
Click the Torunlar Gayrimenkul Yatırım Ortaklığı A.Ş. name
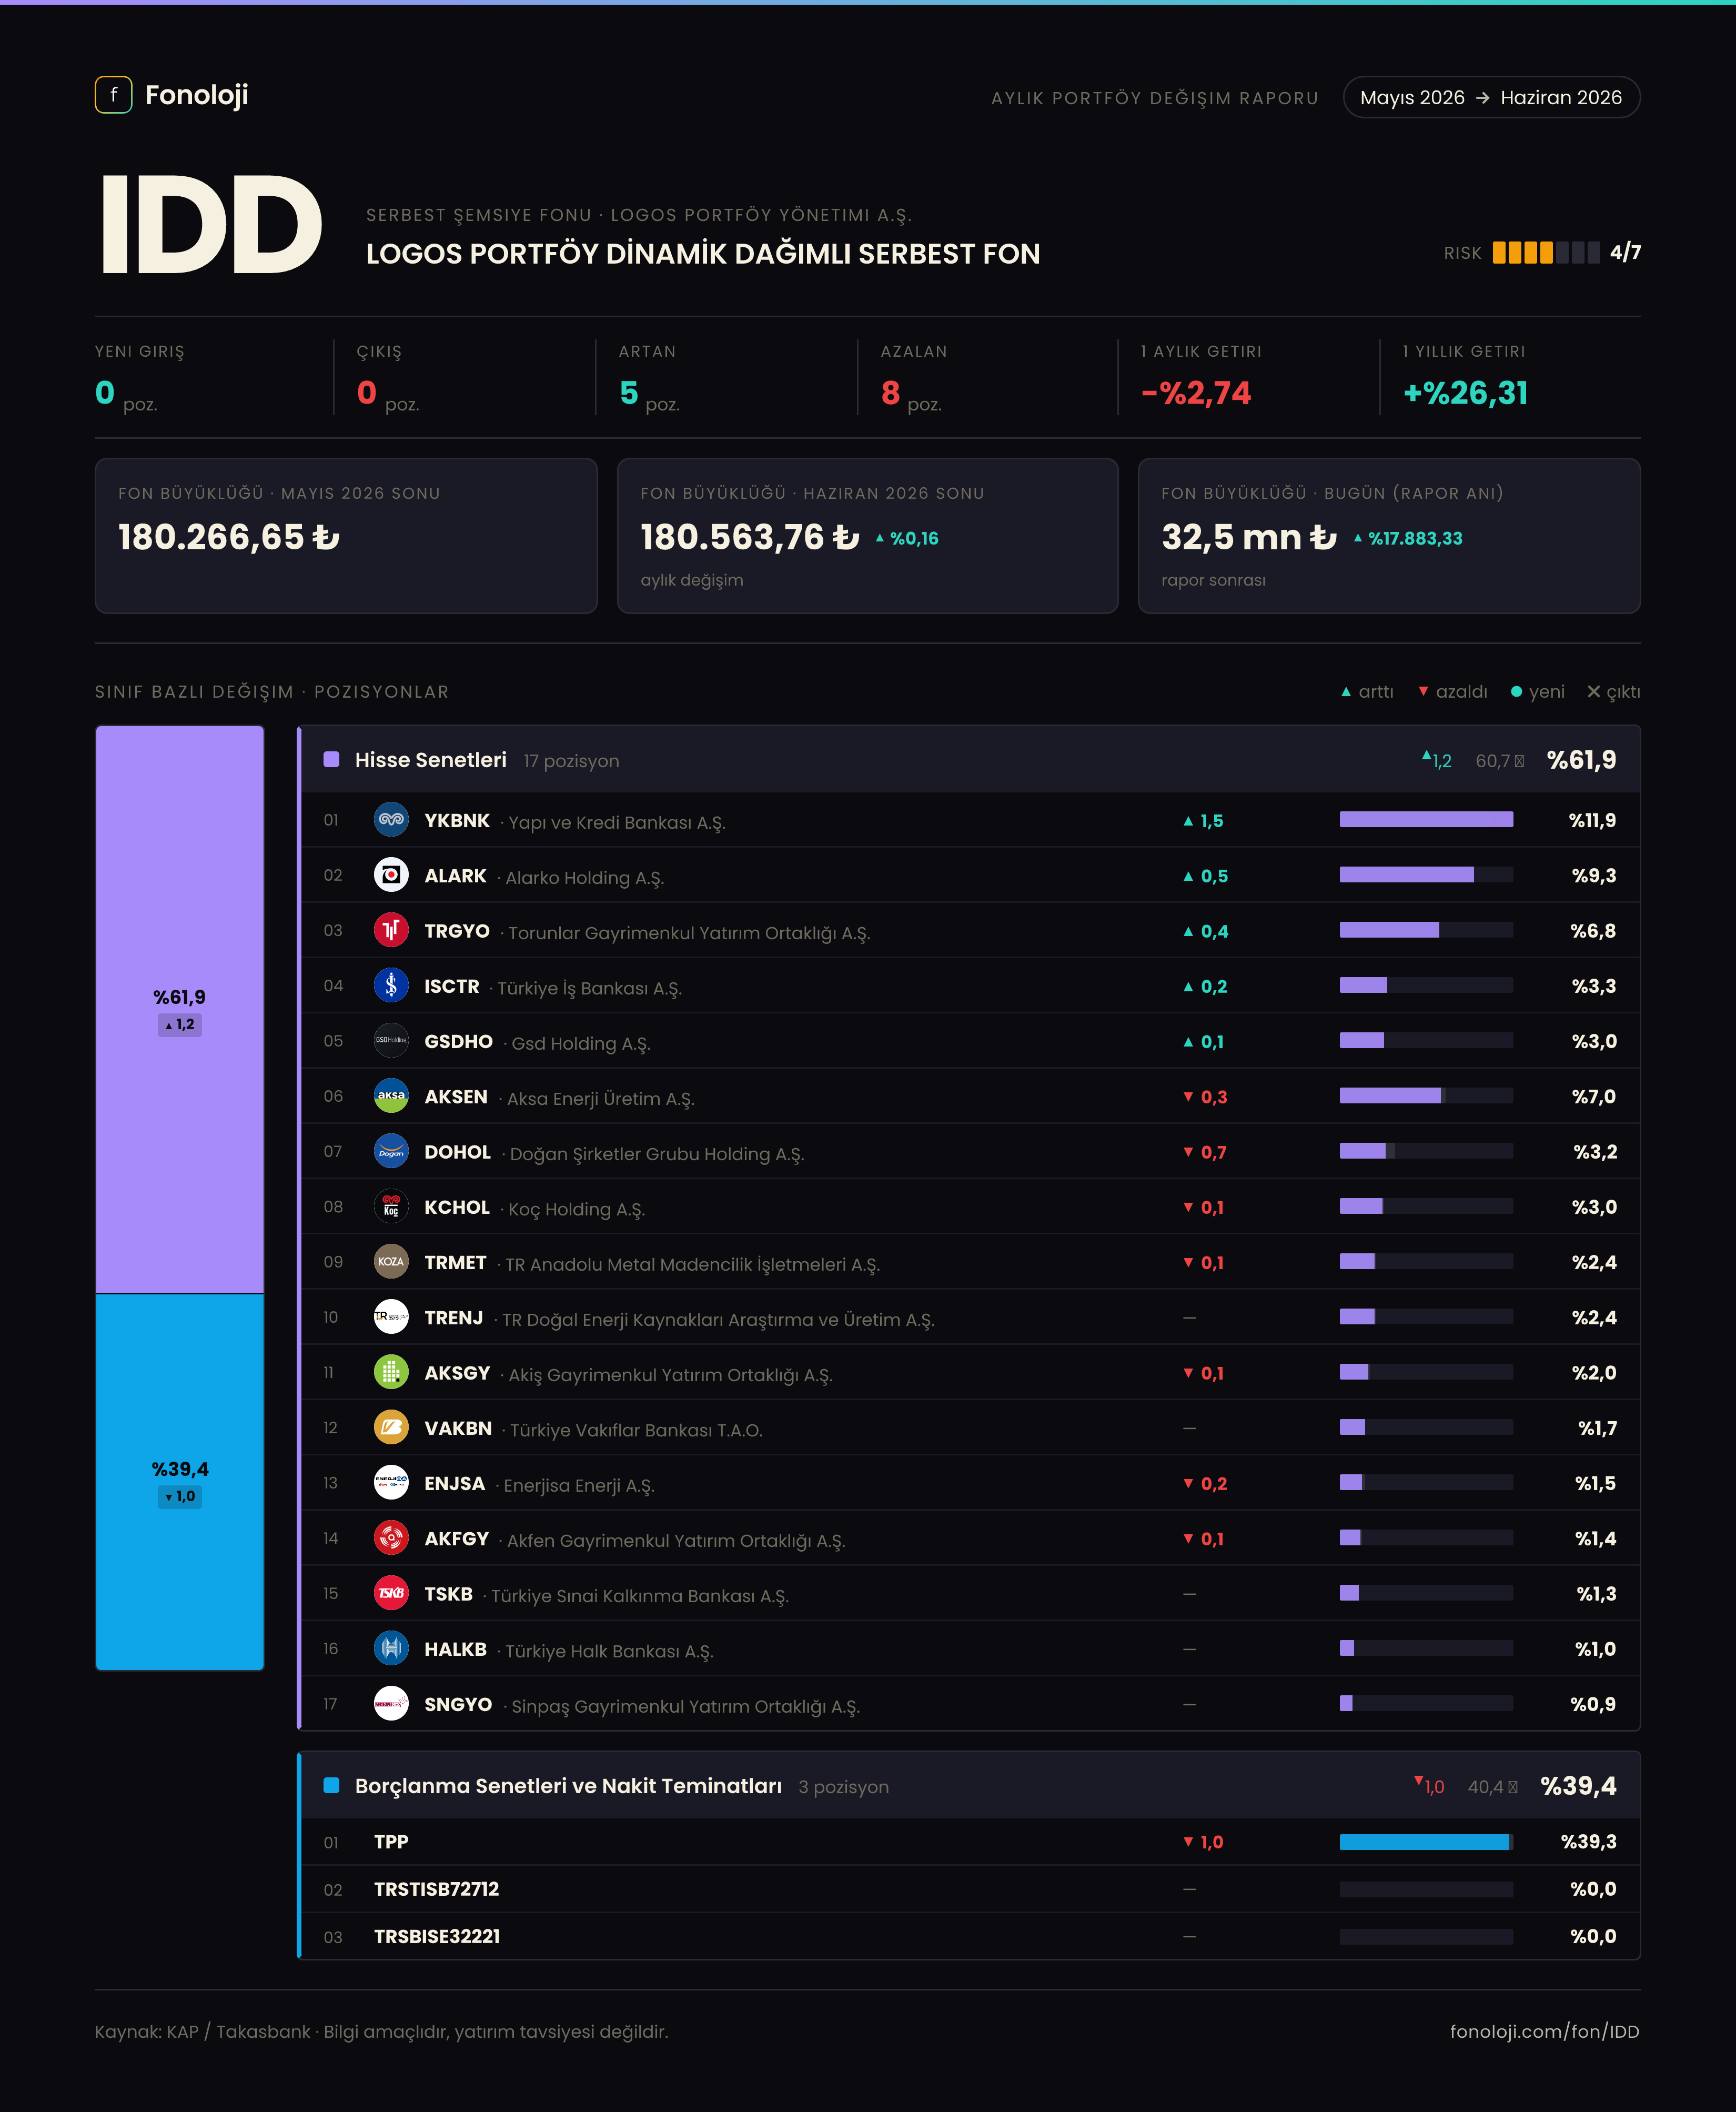coord(689,933)
